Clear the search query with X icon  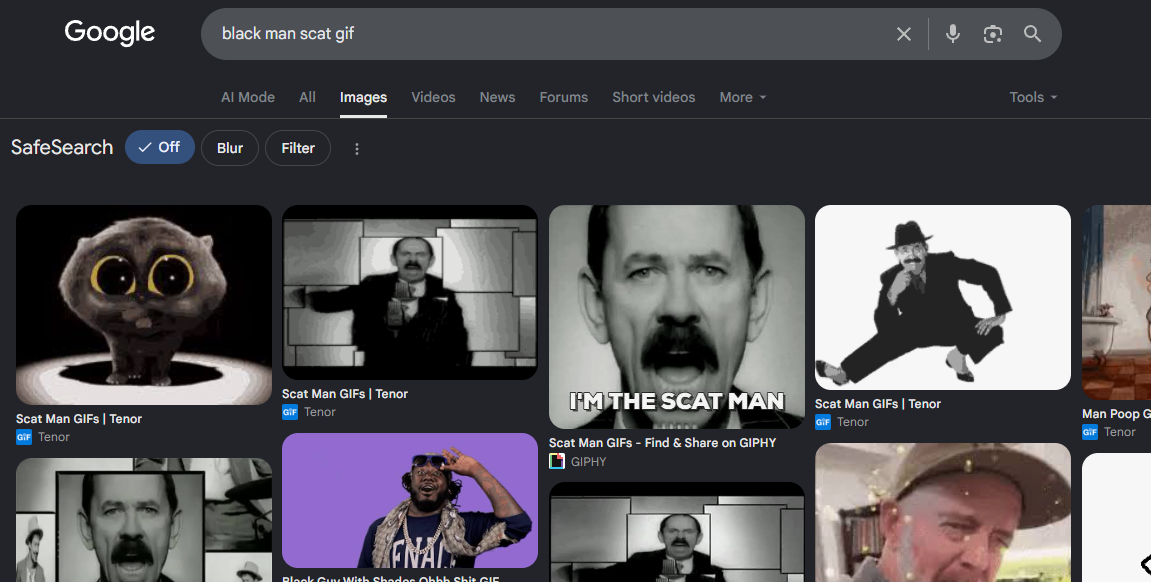[x=904, y=34]
